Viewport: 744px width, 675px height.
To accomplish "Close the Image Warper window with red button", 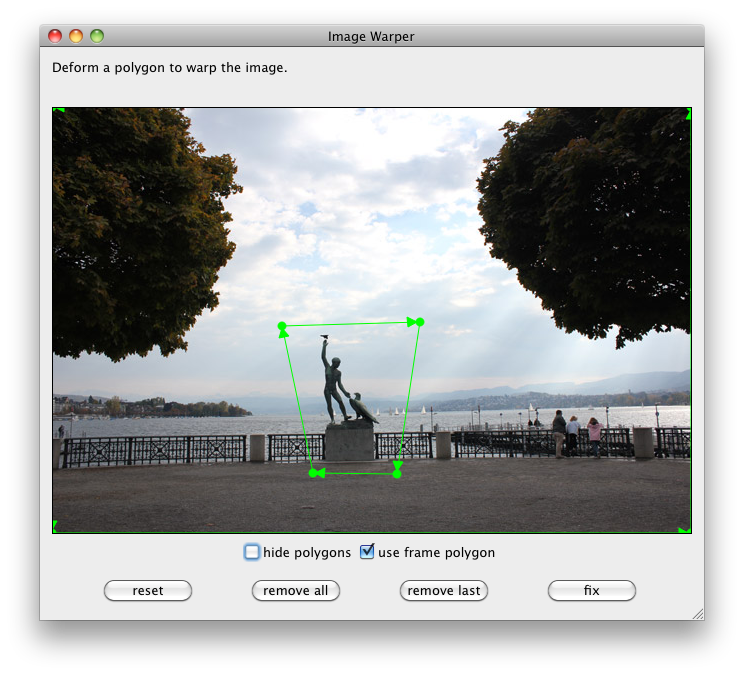I will (x=55, y=36).
